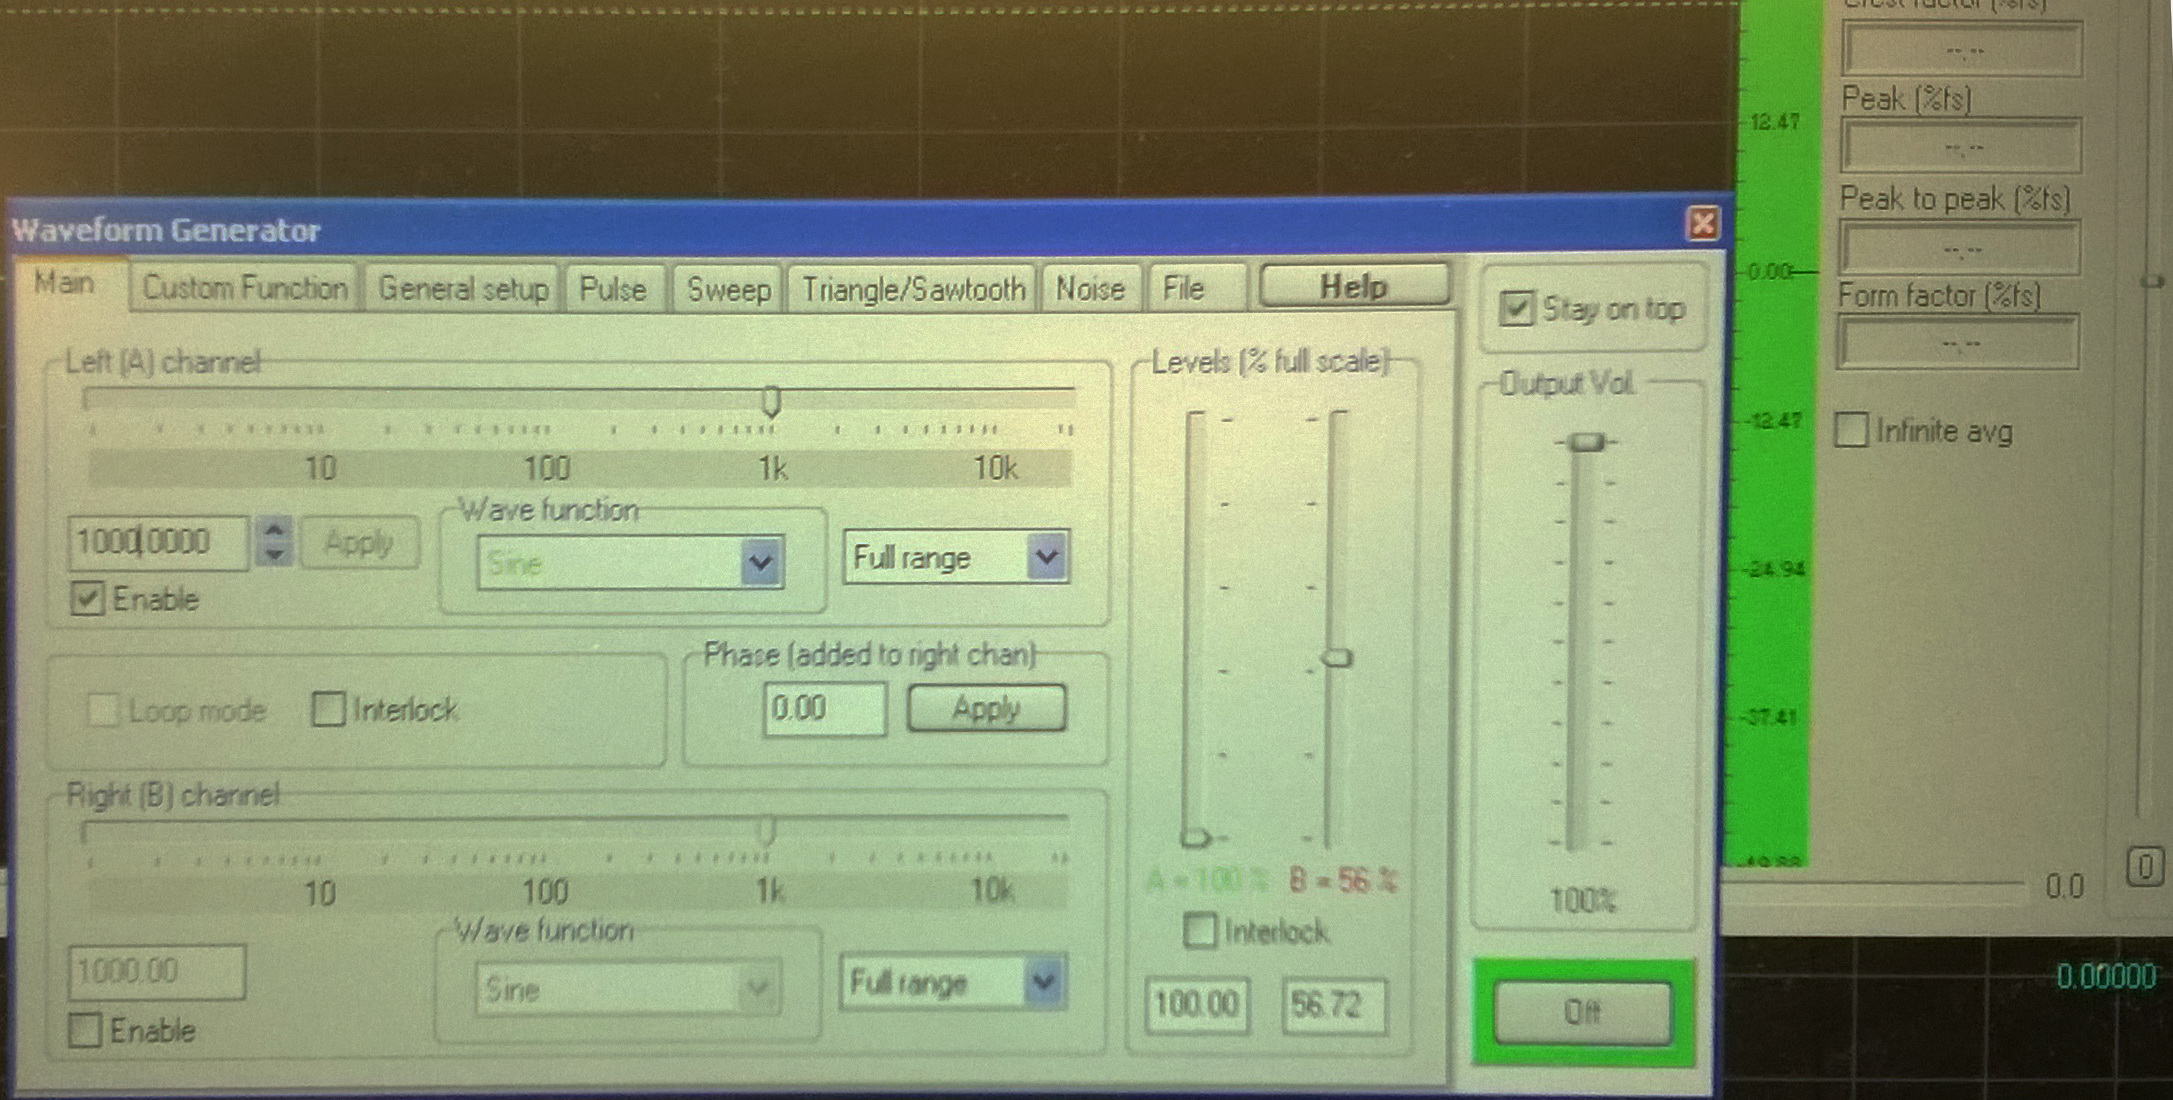The width and height of the screenshot is (2173, 1100).
Task: Increment left channel frequency with spinner
Action: [x=275, y=528]
